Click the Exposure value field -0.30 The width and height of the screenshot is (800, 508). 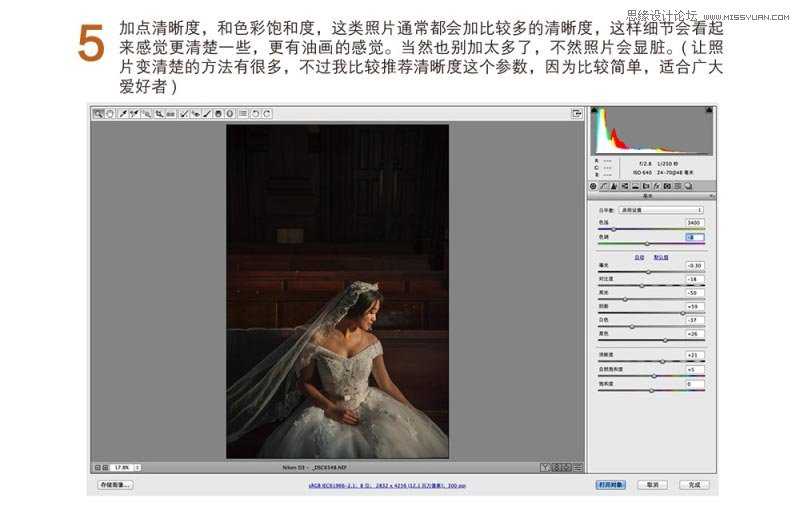click(694, 265)
